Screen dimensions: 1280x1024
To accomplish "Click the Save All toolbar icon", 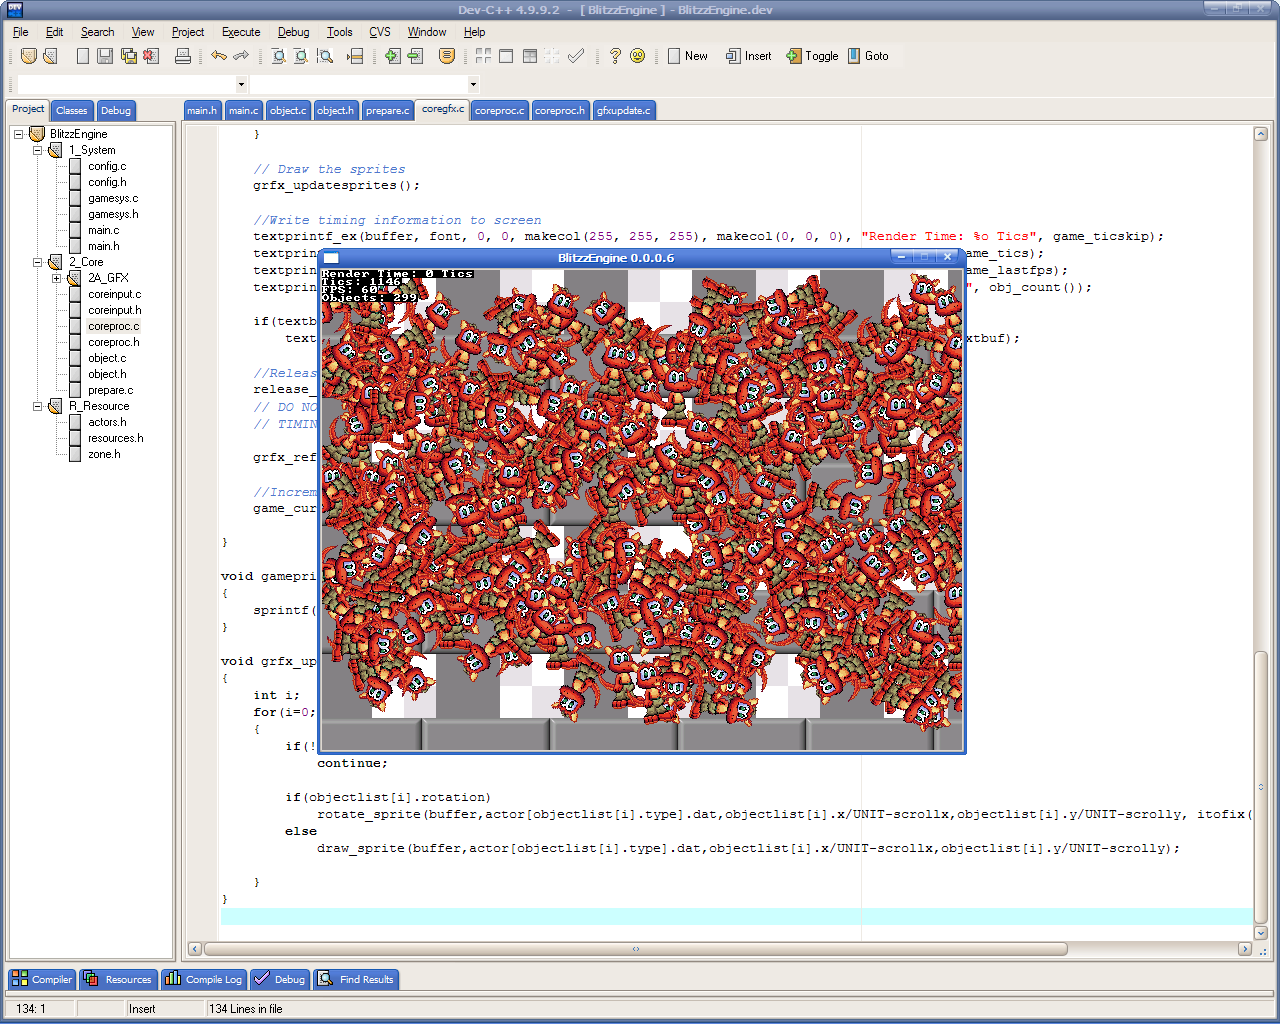I will coord(129,56).
